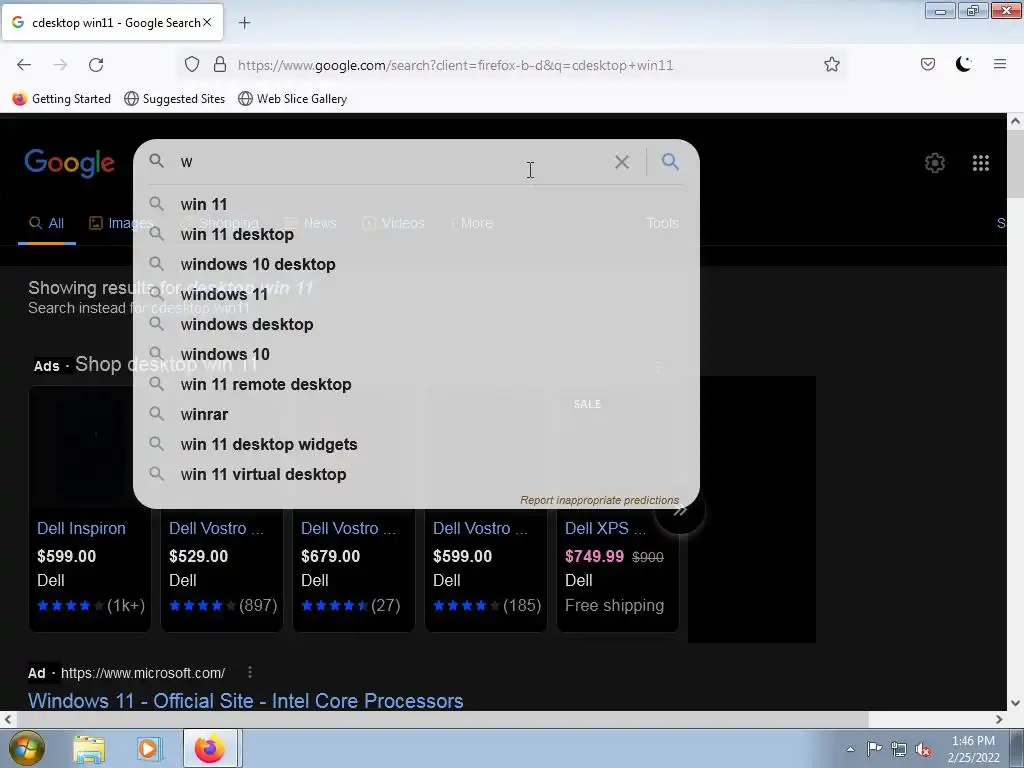
Task: Open the Dell Vostro $679.00 ad
Action: click(x=353, y=569)
